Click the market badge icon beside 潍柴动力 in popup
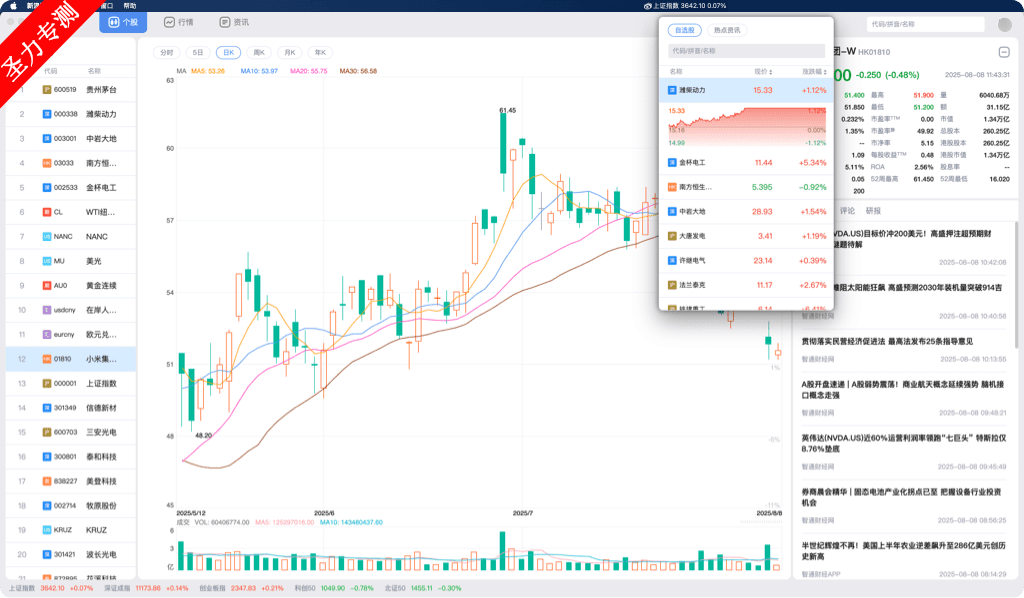The width and height of the screenshot is (1024, 598). [x=672, y=90]
